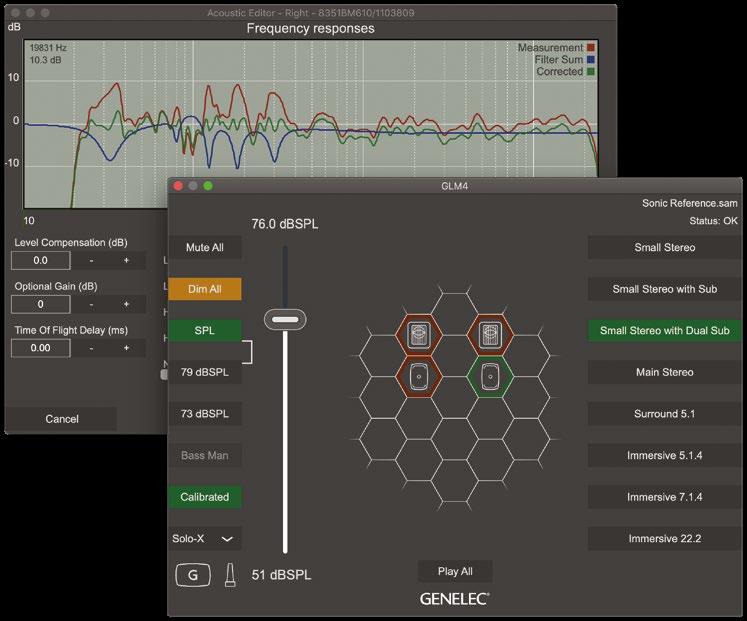Increase Optional Gain with plus button
Image resolution: width=747 pixels, height=621 pixels.
(127, 304)
